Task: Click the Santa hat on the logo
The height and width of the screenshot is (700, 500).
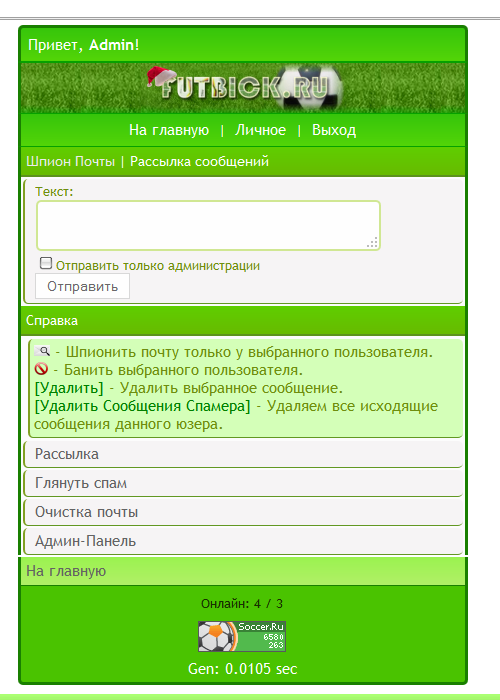Action: pyautogui.click(x=159, y=77)
